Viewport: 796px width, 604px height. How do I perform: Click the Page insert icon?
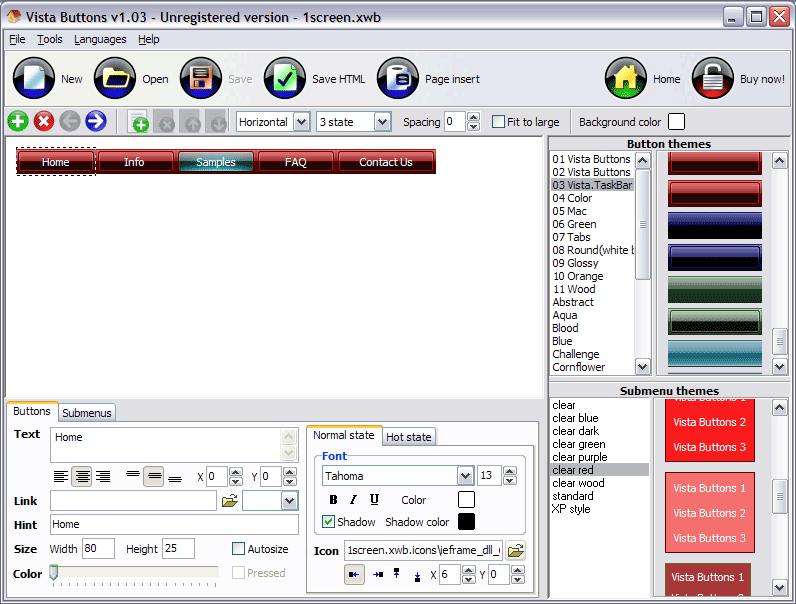398,78
